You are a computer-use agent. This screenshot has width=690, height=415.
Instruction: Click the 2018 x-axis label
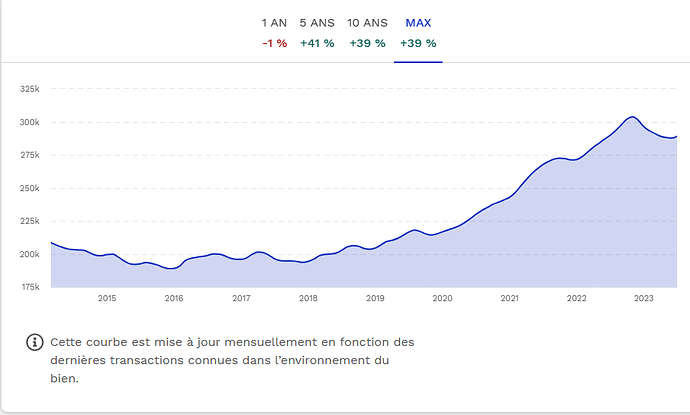tap(308, 298)
